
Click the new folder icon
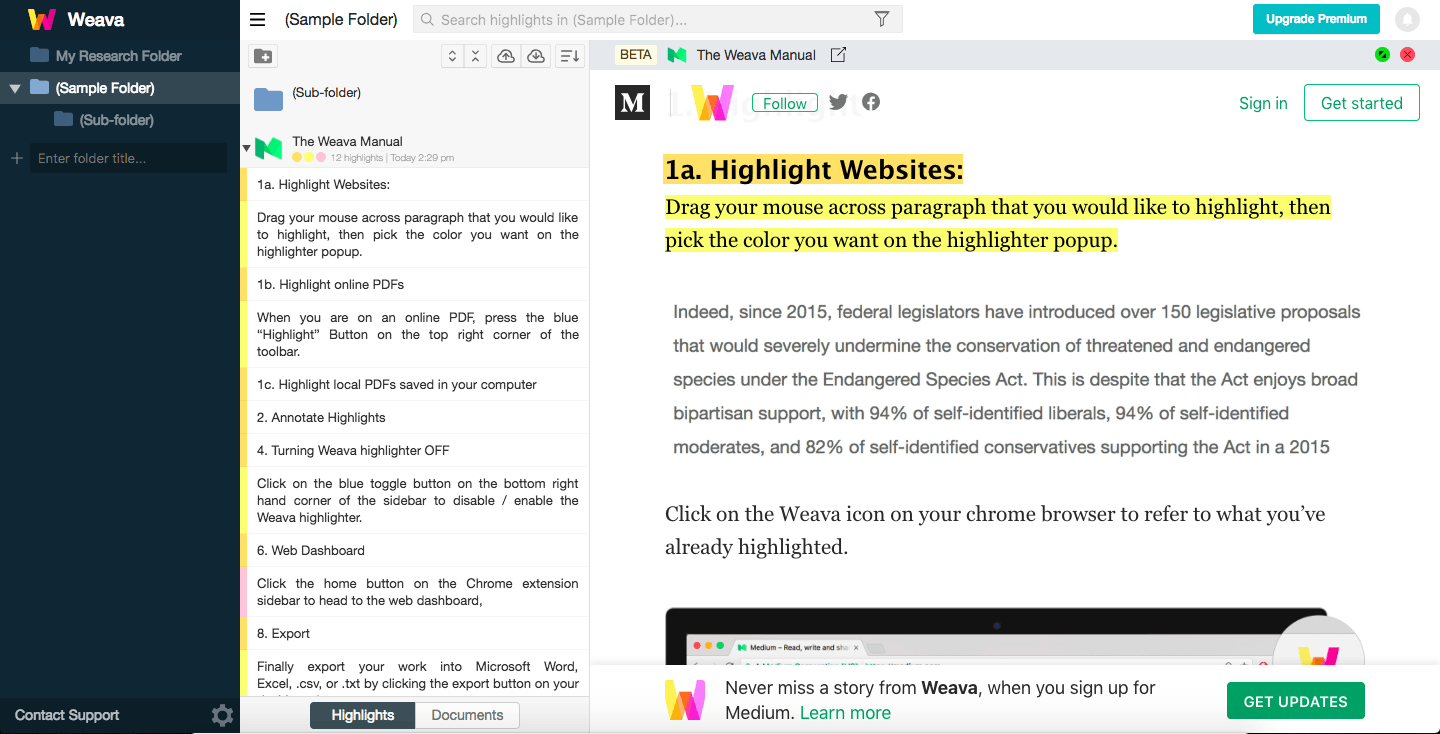click(263, 57)
